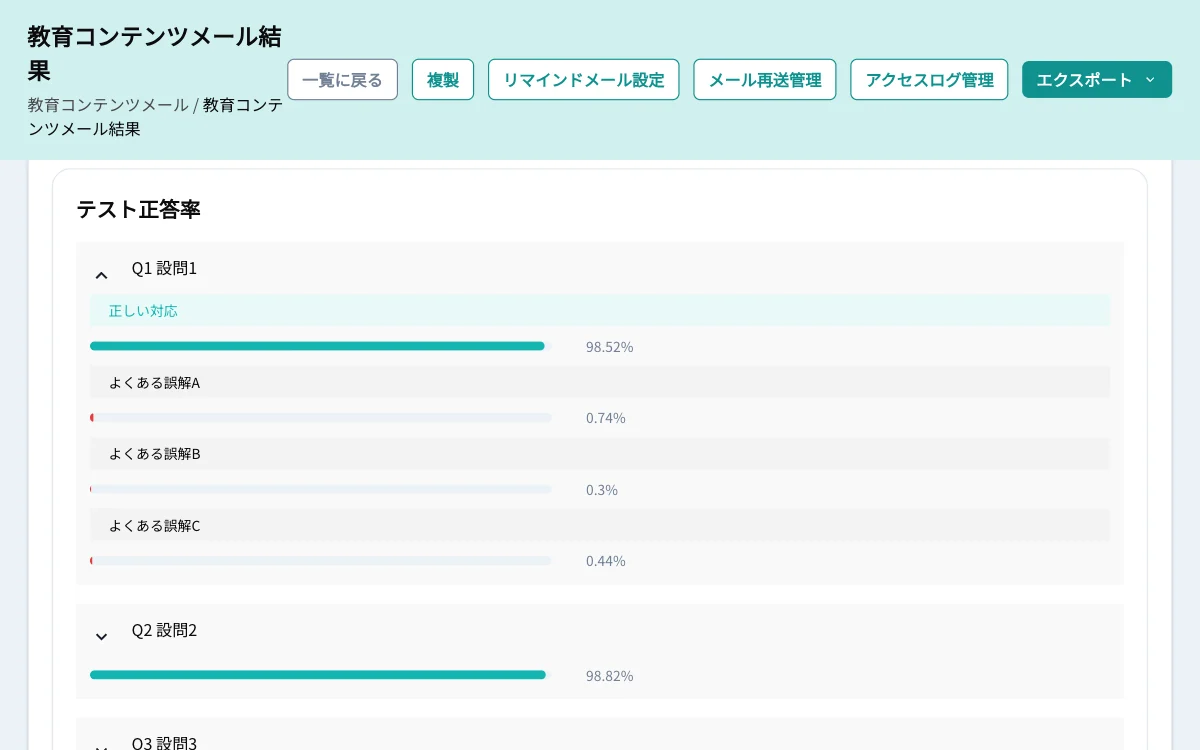Open アクセスログ管理
Image resolution: width=1200 pixels, height=750 pixels.
coord(929,80)
